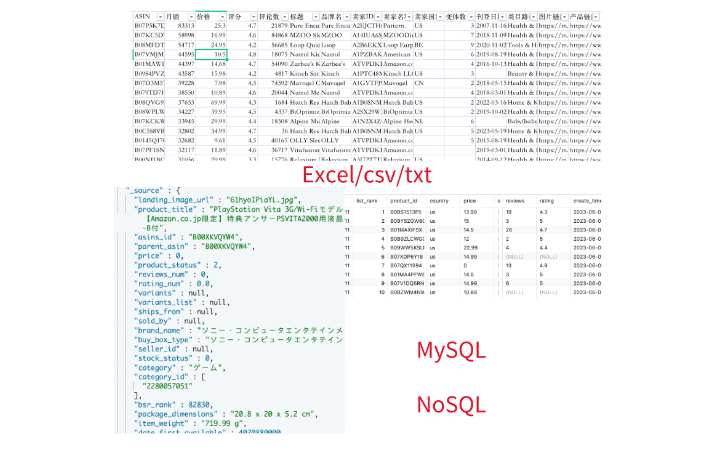Click the "brand_name" JSON line

coord(238,331)
